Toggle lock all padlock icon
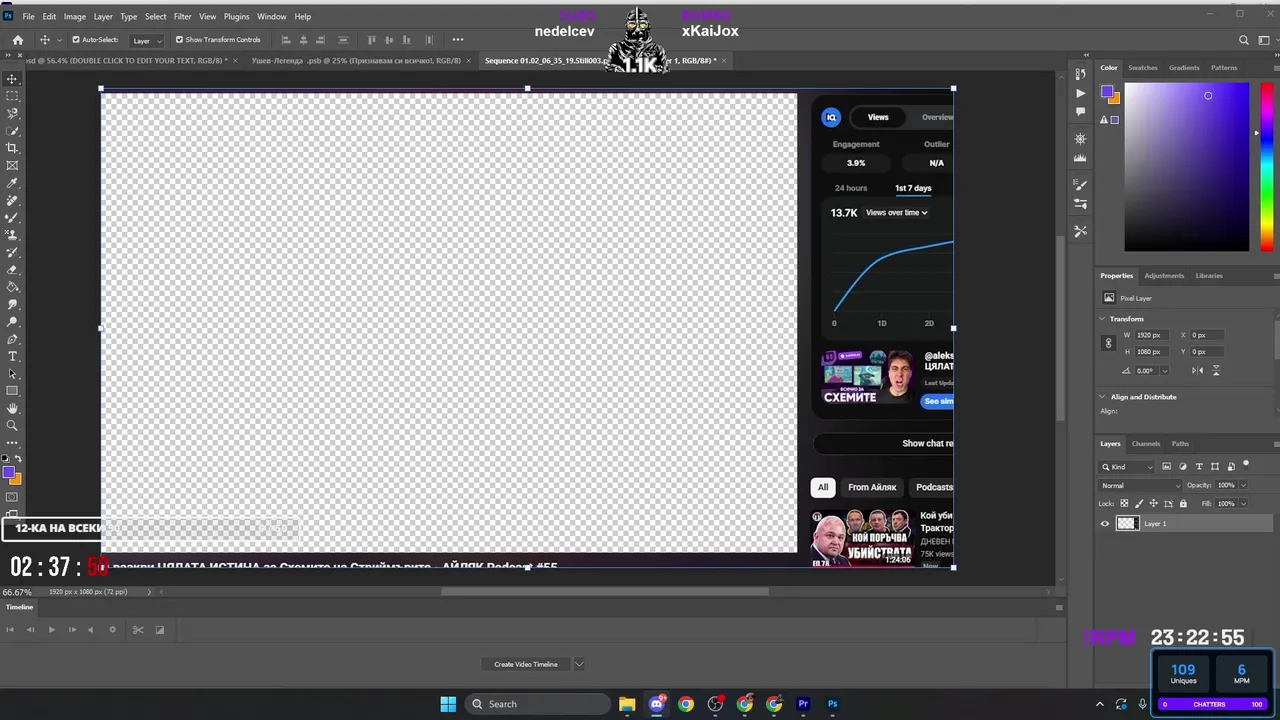 coord(1183,503)
